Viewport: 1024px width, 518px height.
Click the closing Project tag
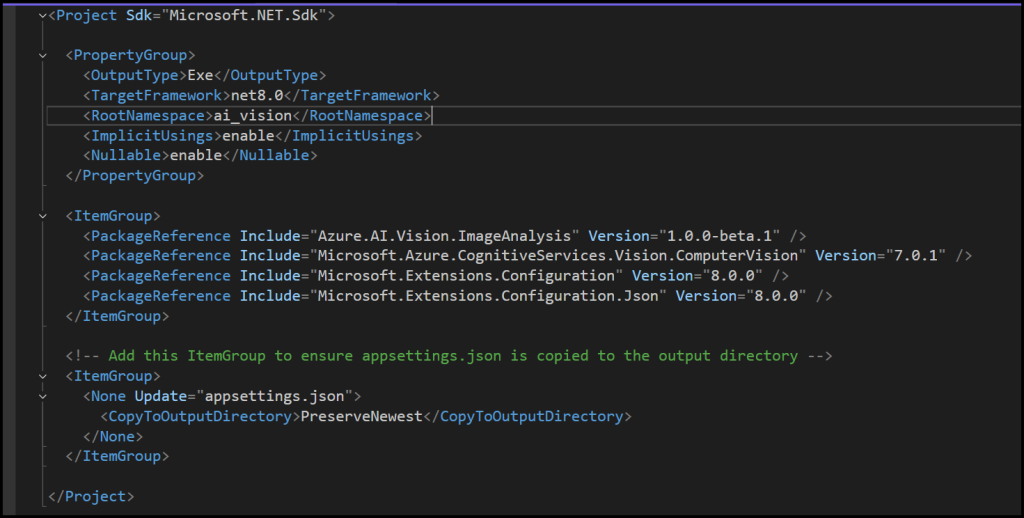coord(91,496)
